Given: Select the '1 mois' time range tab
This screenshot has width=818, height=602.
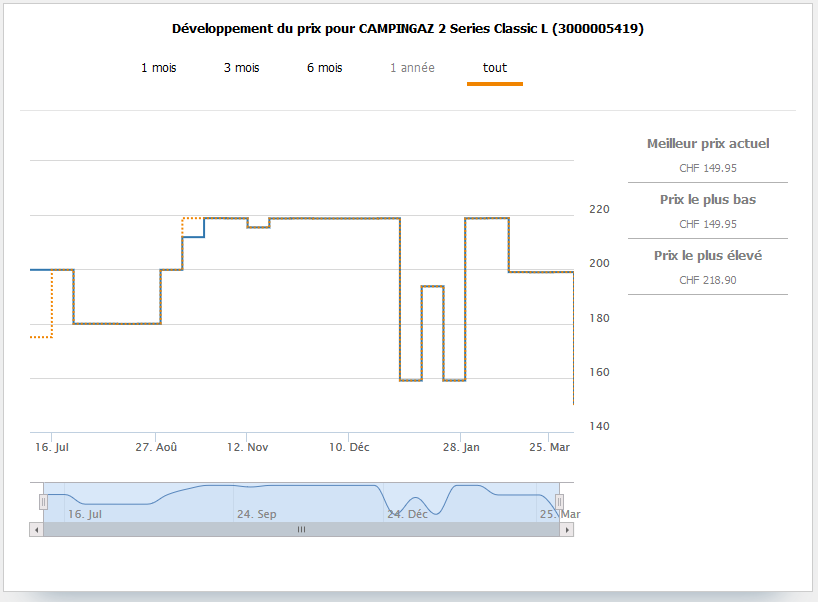Looking at the screenshot, I should [x=159, y=68].
